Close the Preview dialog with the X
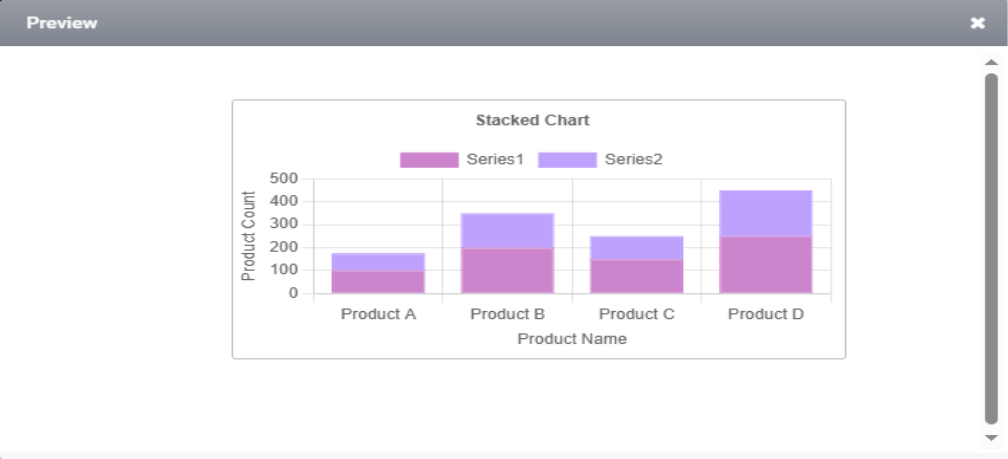Image resolution: width=1008 pixels, height=459 pixels. (977, 23)
